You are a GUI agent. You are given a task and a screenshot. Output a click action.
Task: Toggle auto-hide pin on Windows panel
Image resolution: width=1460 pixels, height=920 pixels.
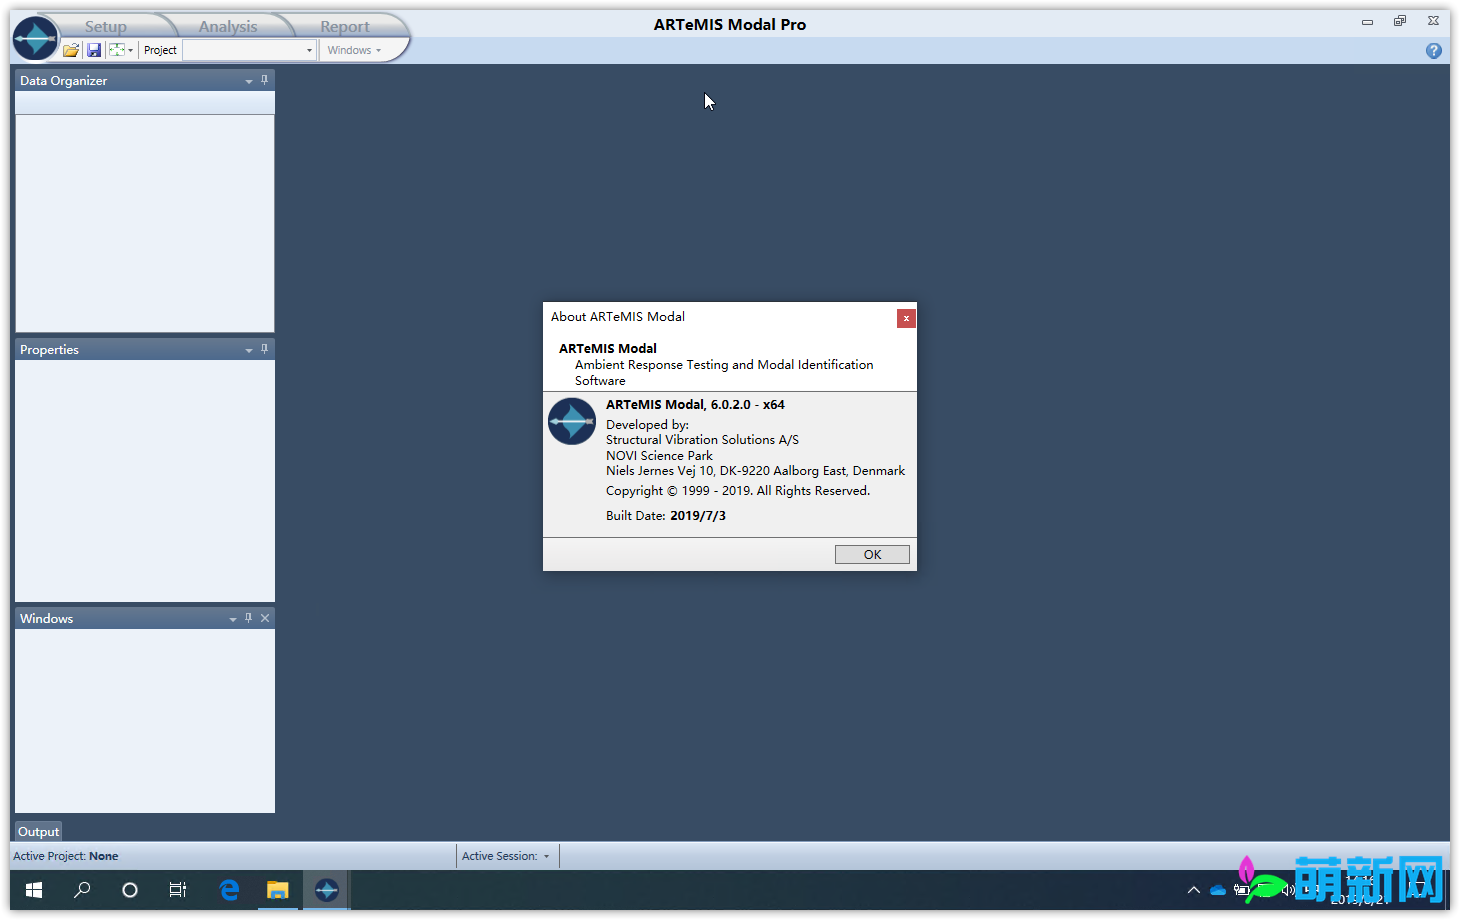point(249,618)
